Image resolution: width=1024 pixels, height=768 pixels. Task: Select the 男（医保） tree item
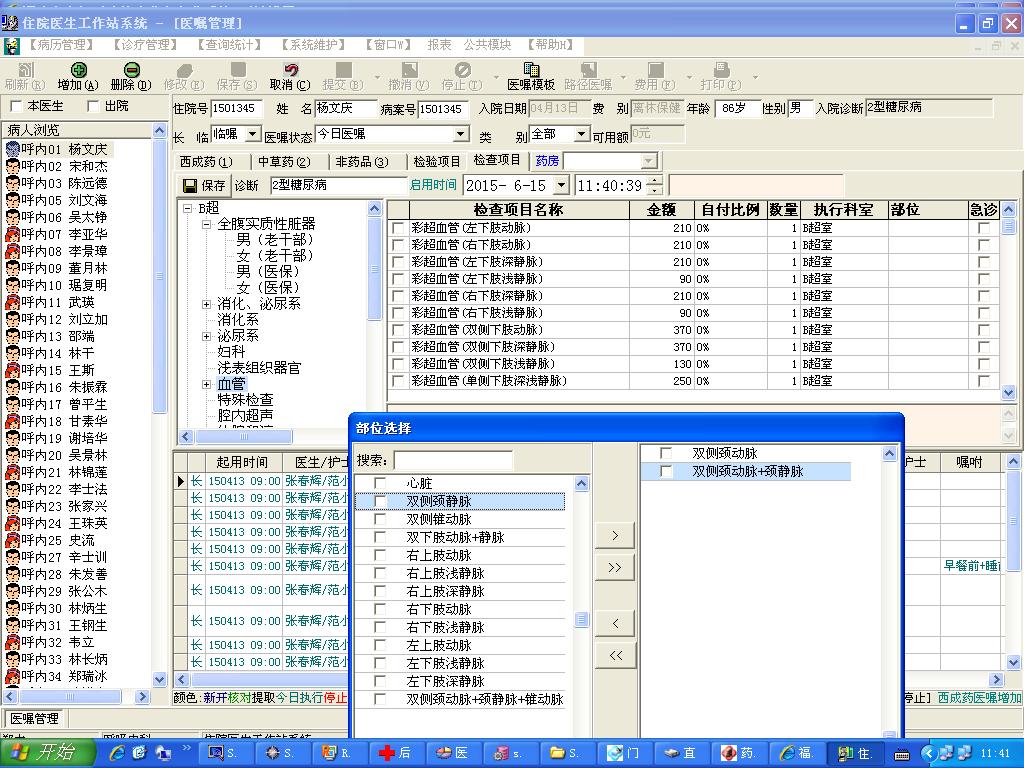(268, 272)
